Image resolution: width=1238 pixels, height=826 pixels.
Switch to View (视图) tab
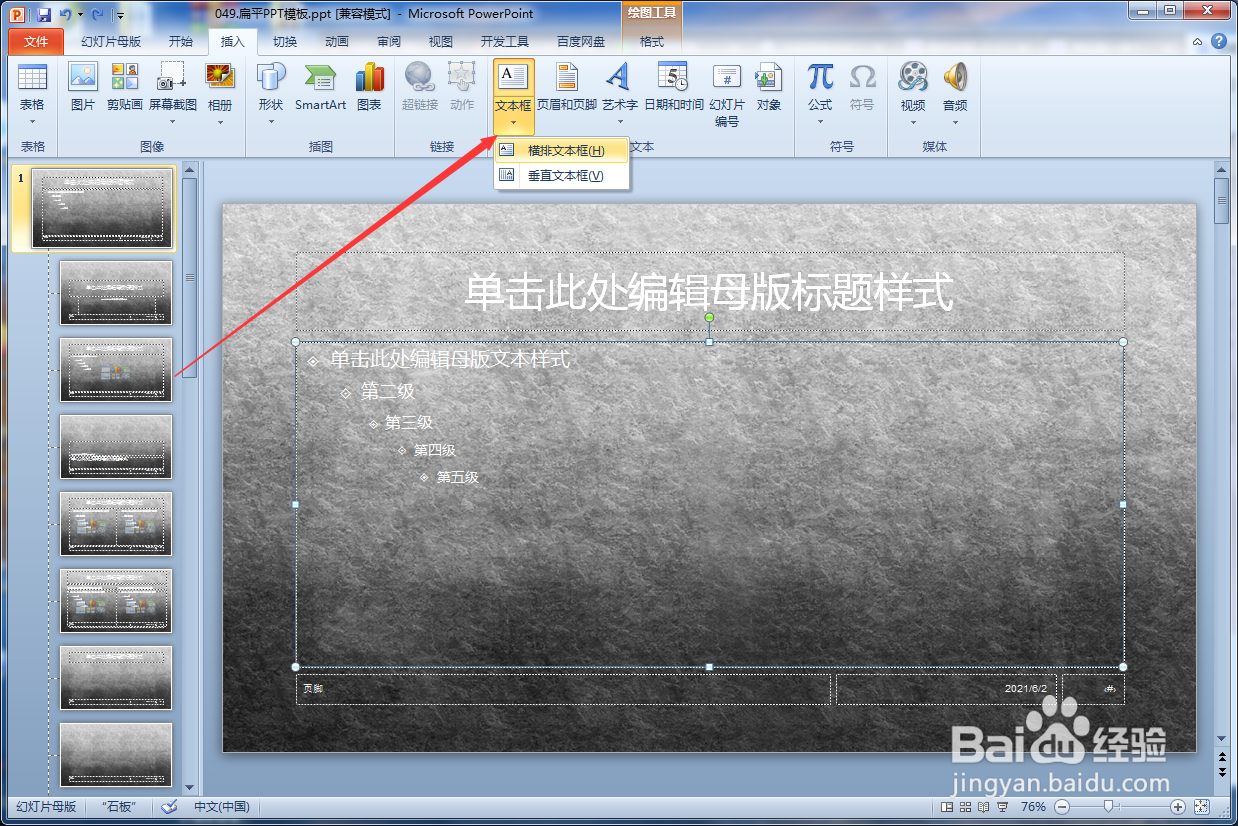pos(441,41)
